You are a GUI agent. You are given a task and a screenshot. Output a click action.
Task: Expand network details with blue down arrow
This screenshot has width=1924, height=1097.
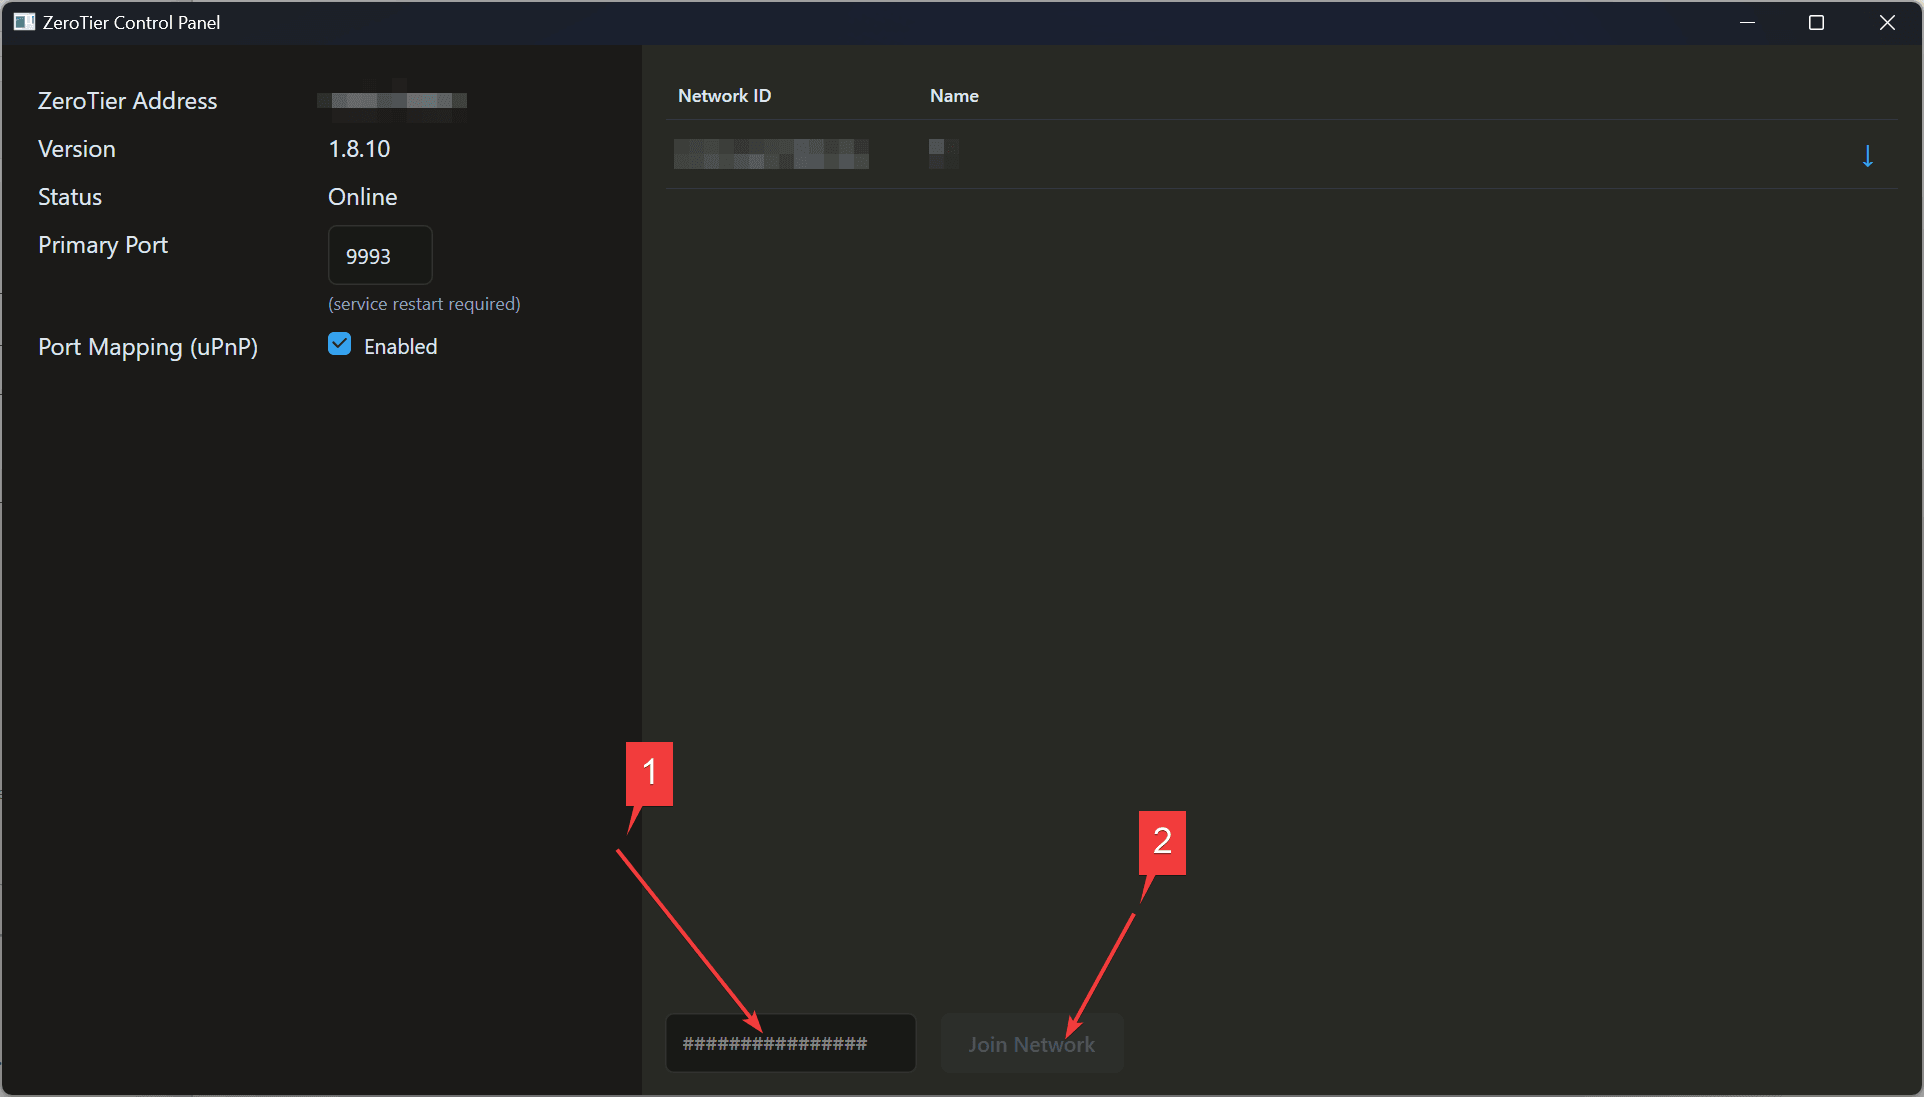point(1867,156)
